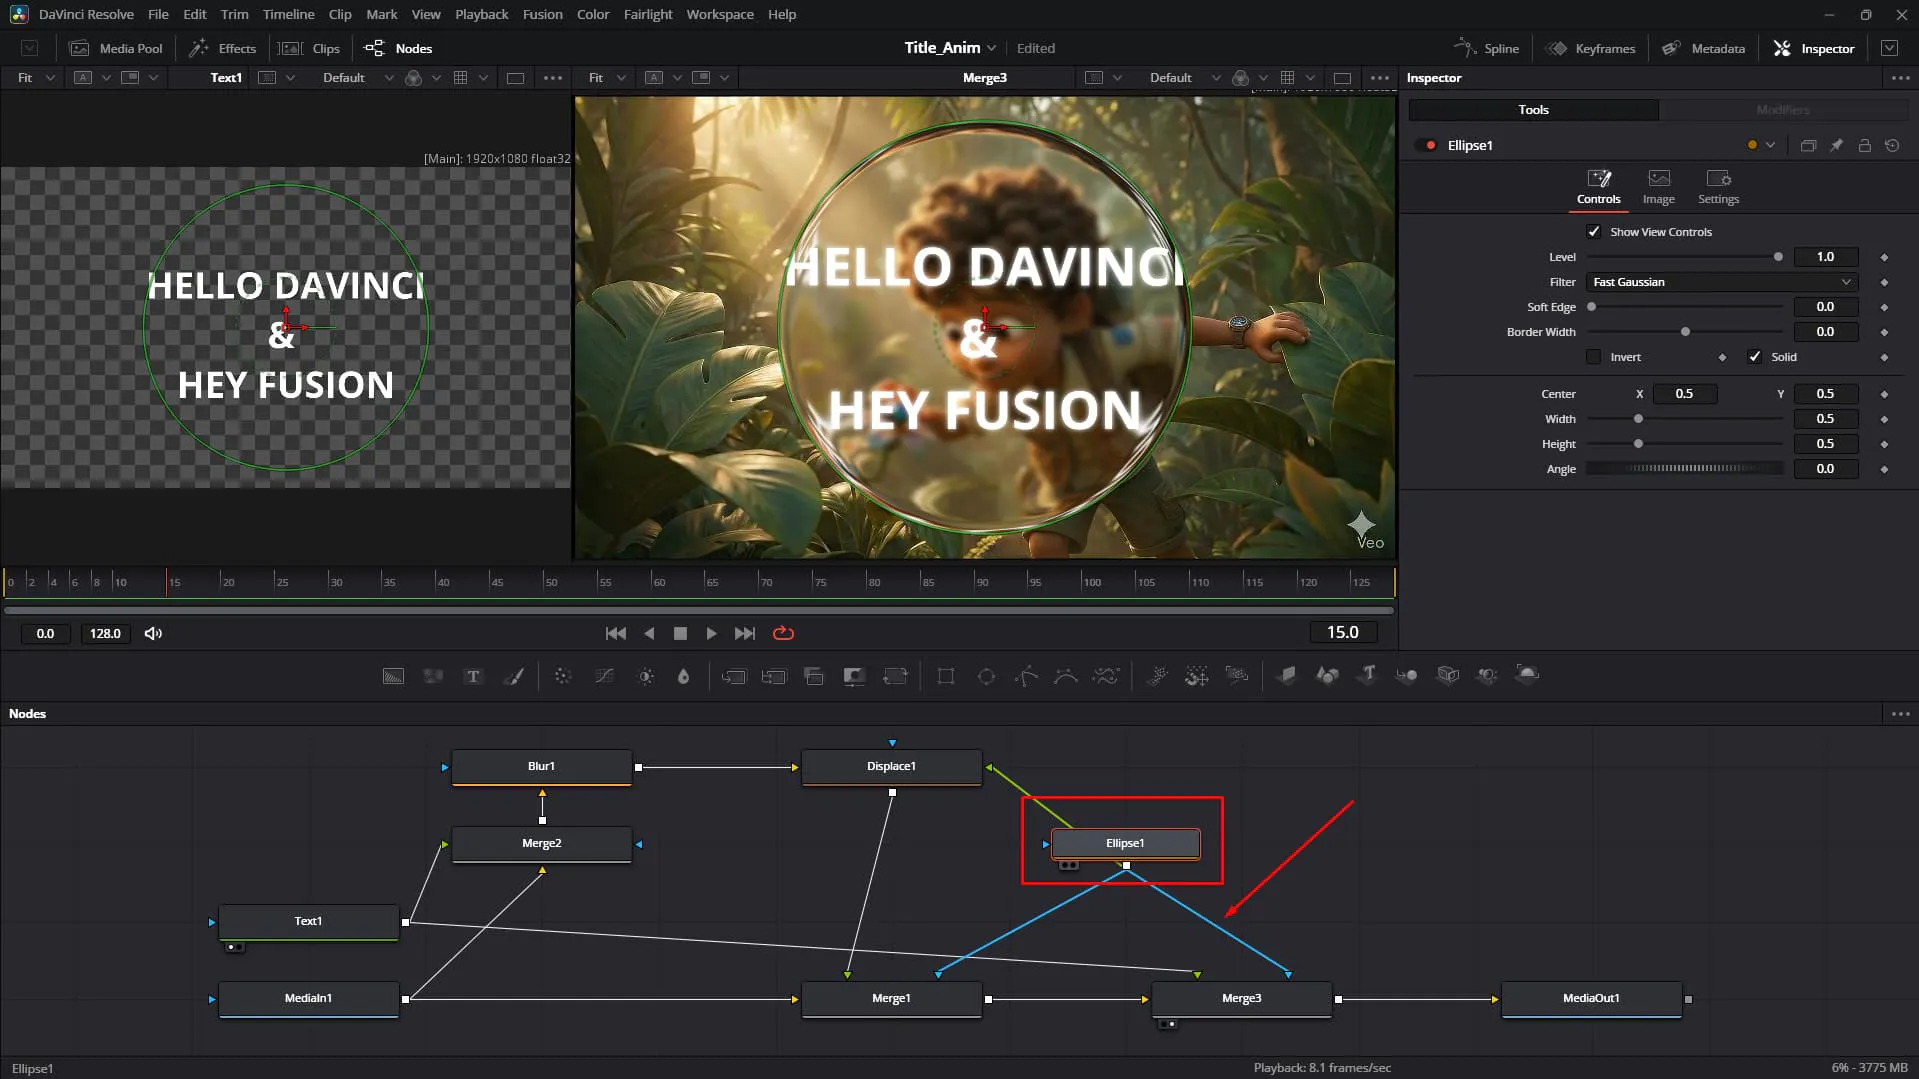Image resolution: width=1919 pixels, height=1079 pixels.
Task: Add a Text 3D node from the toolbar
Action: (x=1368, y=675)
